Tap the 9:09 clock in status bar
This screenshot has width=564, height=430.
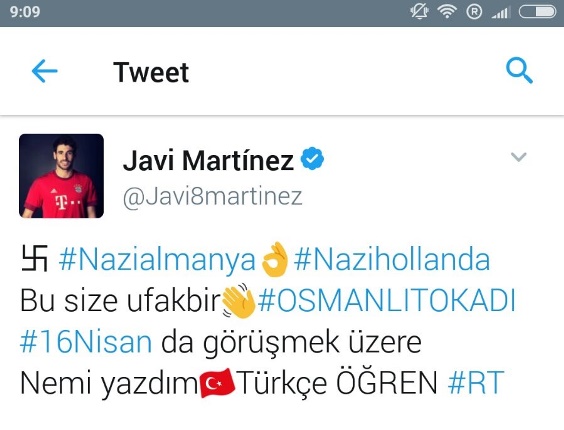(25, 12)
